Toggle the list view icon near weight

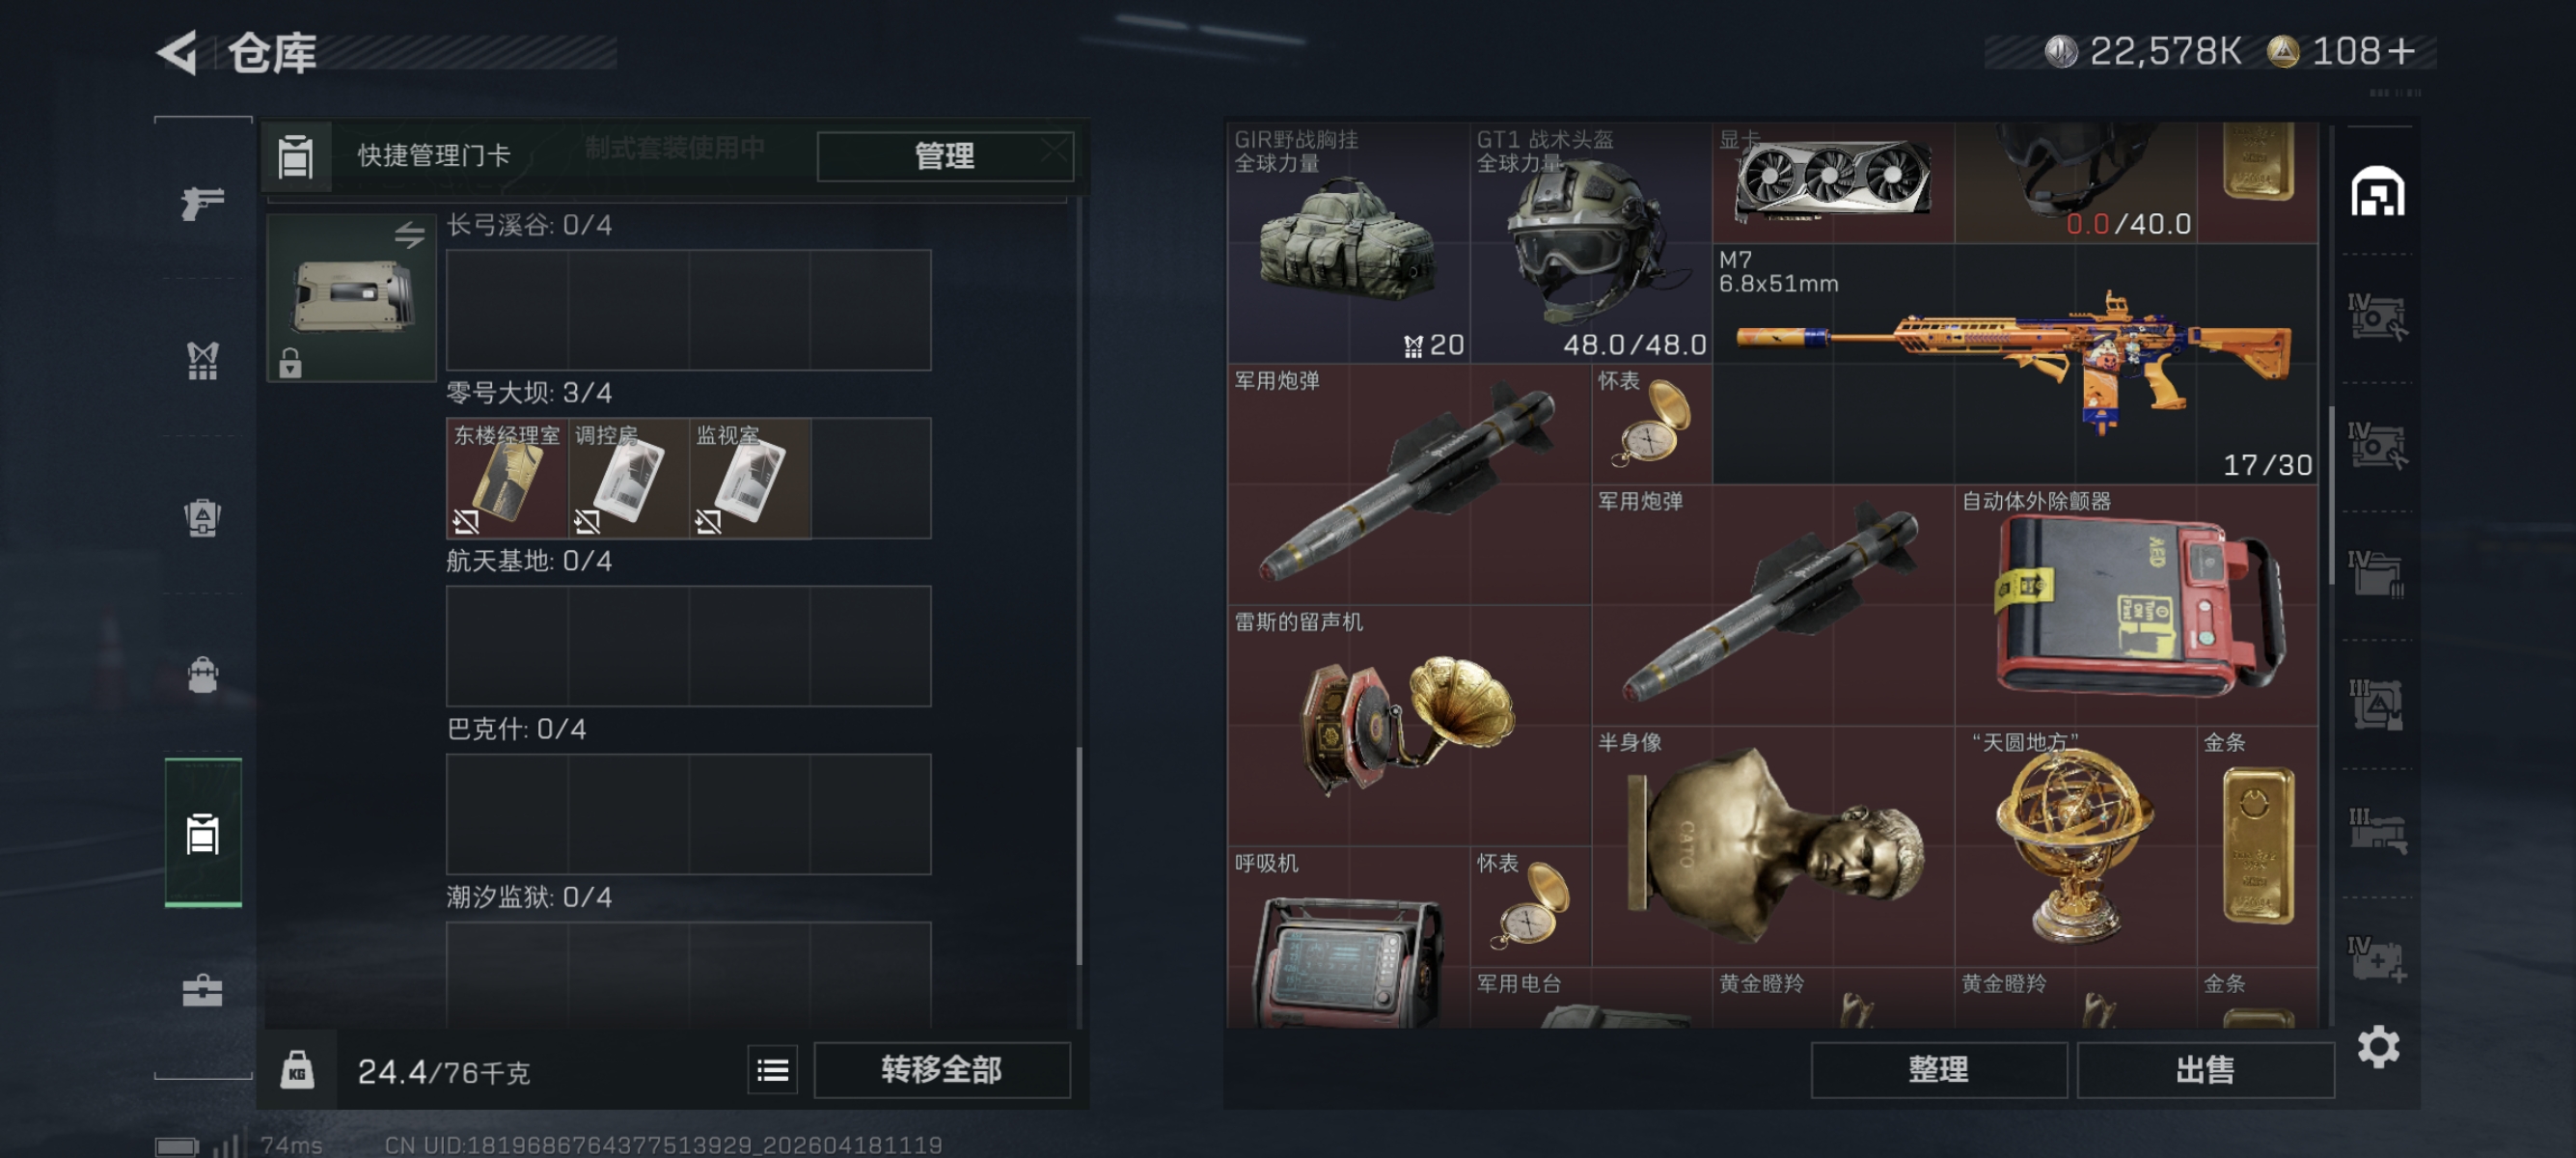point(772,1070)
